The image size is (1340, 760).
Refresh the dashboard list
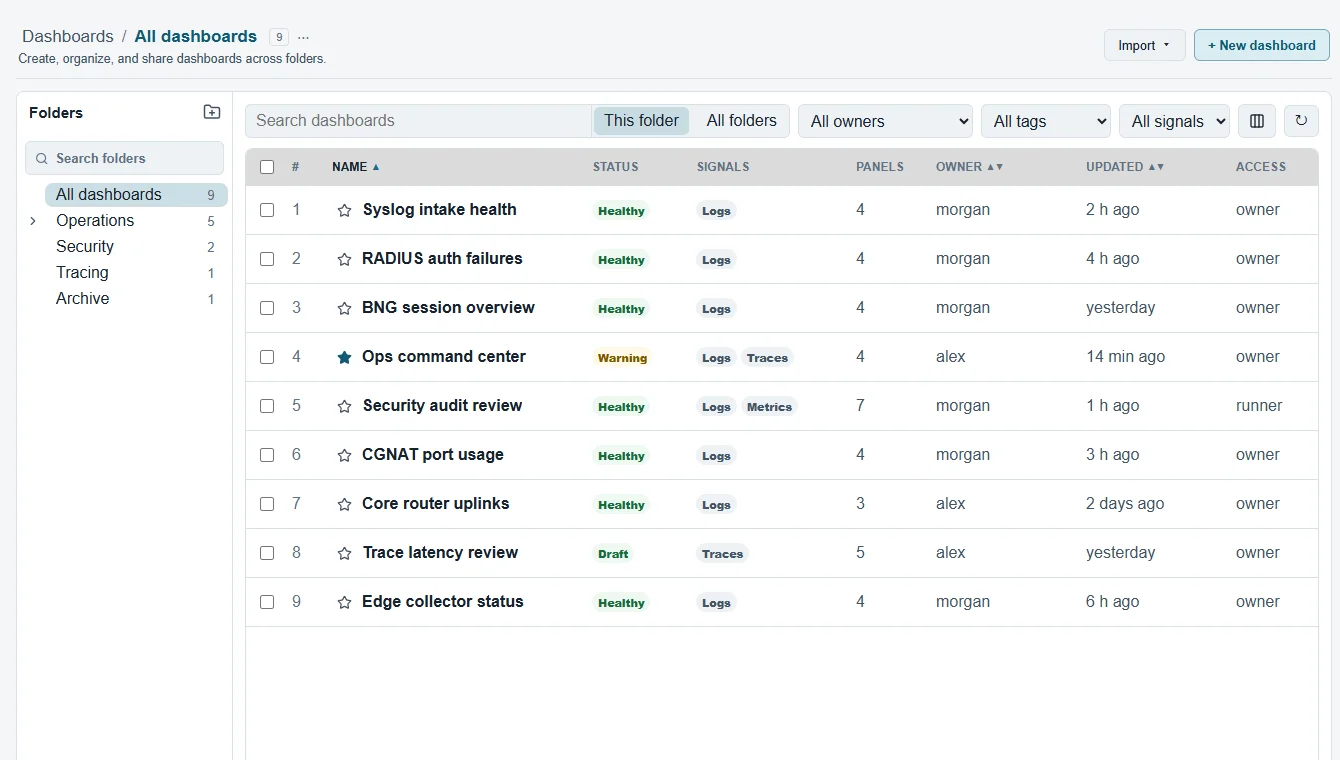(1301, 121)
